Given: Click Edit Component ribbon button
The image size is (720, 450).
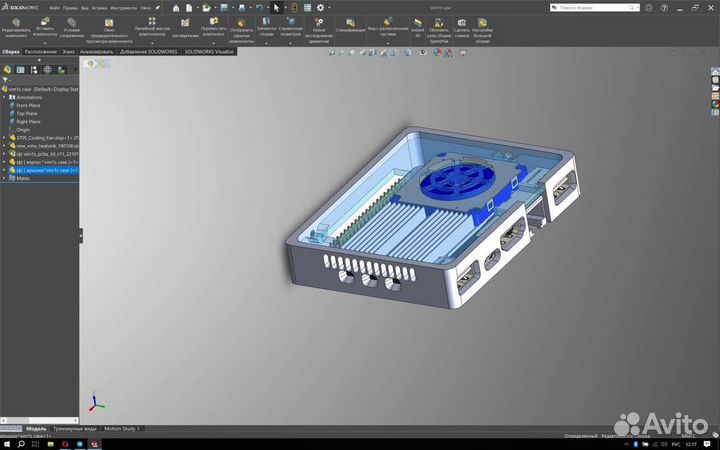Looking at the screenshot, I should (16, 28).
